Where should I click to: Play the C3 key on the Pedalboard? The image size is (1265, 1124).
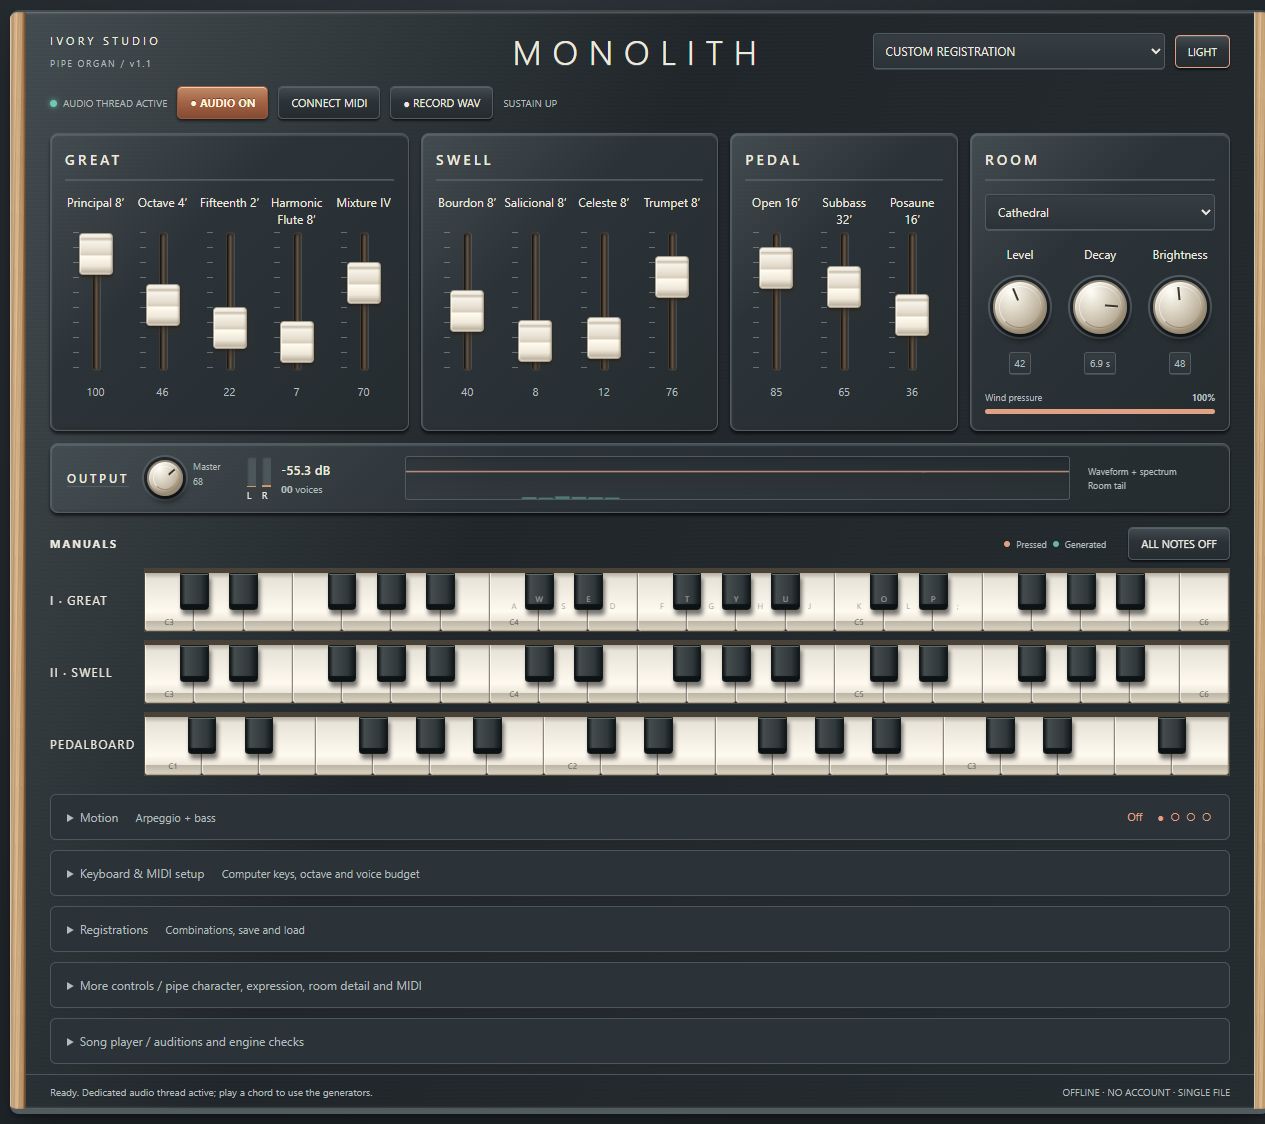(971, 762)
